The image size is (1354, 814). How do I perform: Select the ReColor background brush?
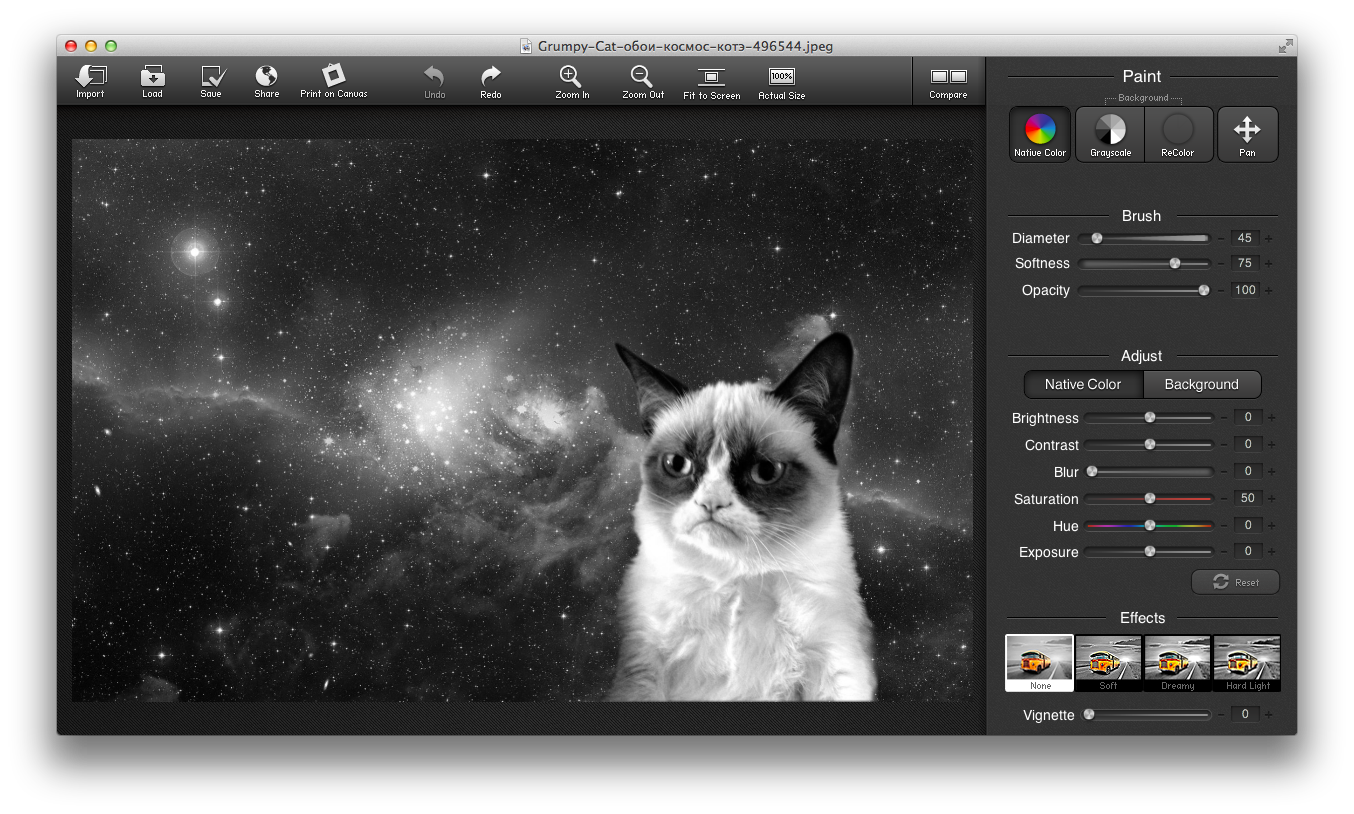click(x=1178, y=134)
